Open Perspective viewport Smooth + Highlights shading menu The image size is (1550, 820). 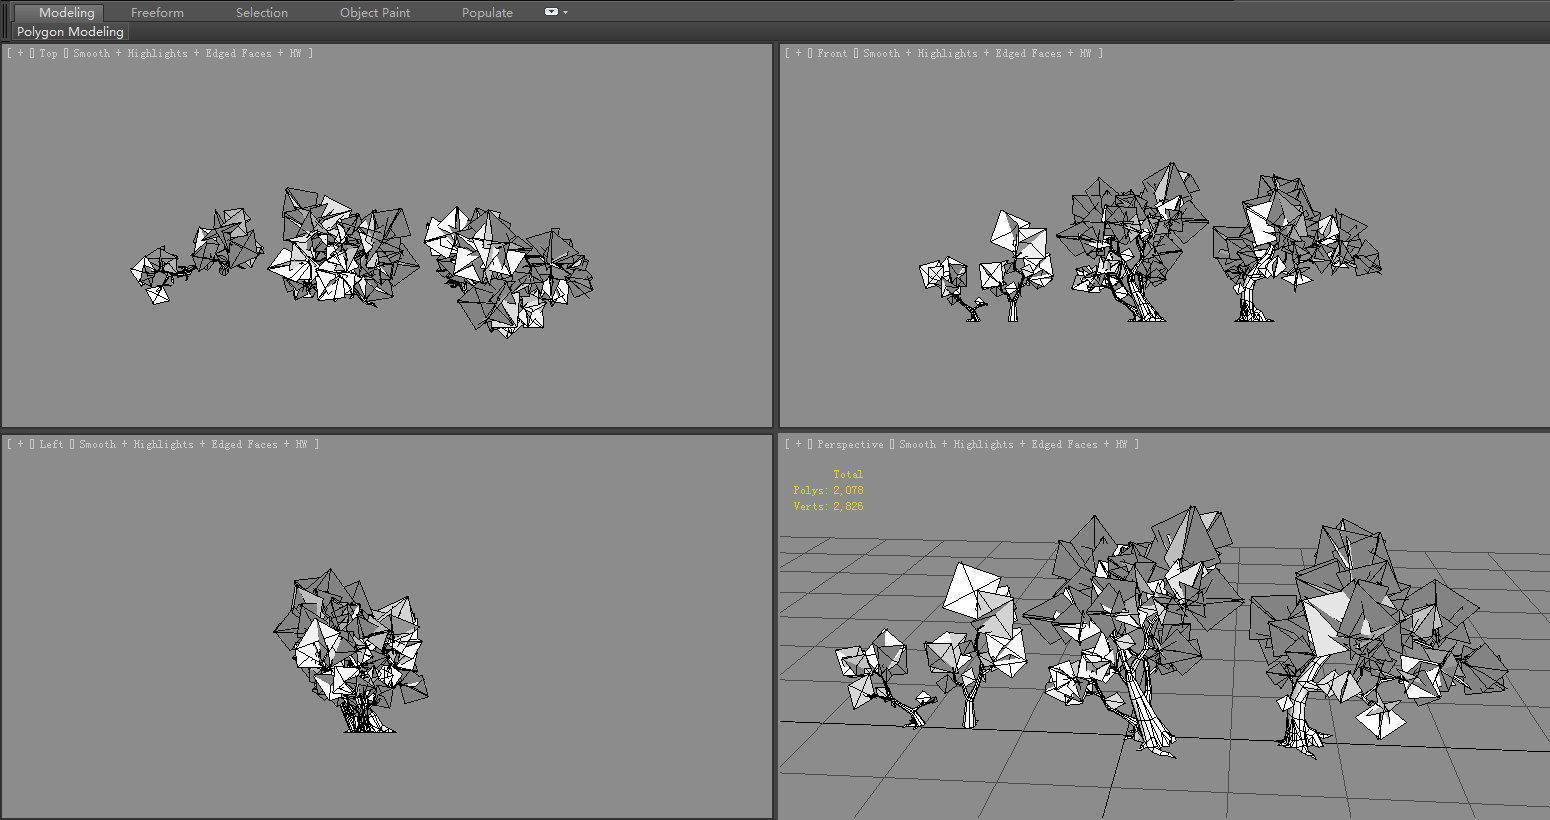[1013, 444]
